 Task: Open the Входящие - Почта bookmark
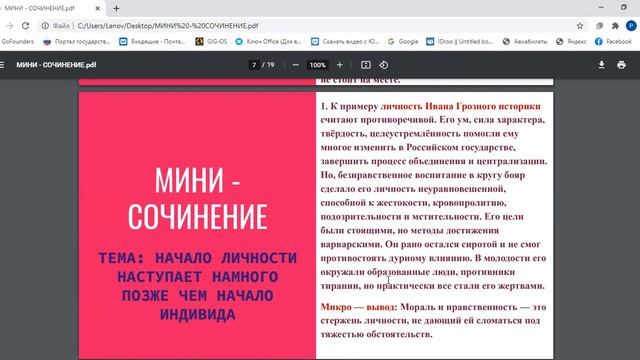152,41
